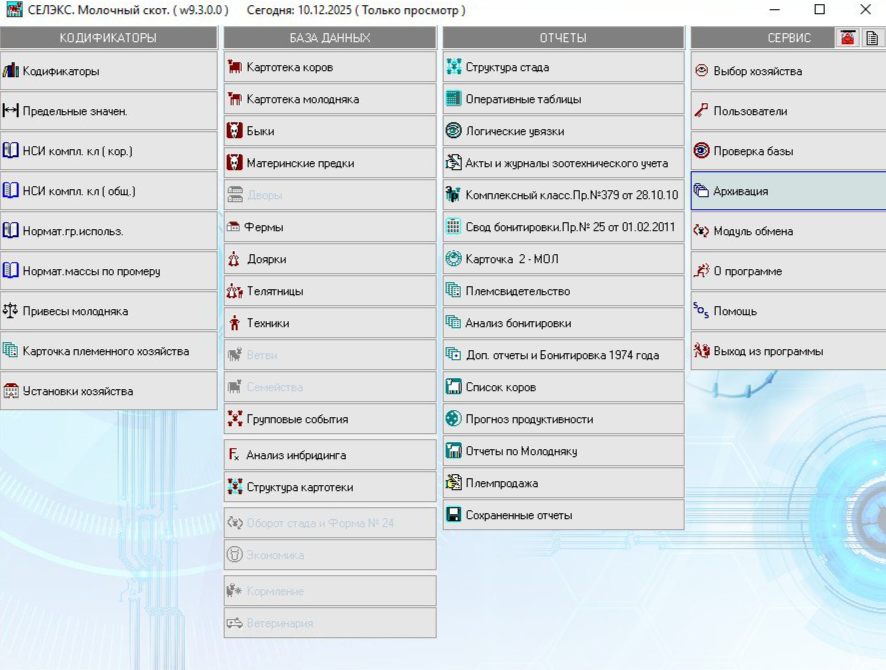
Task: Click the books icon beside Кодификаторы
Action: tap(11, 71)
